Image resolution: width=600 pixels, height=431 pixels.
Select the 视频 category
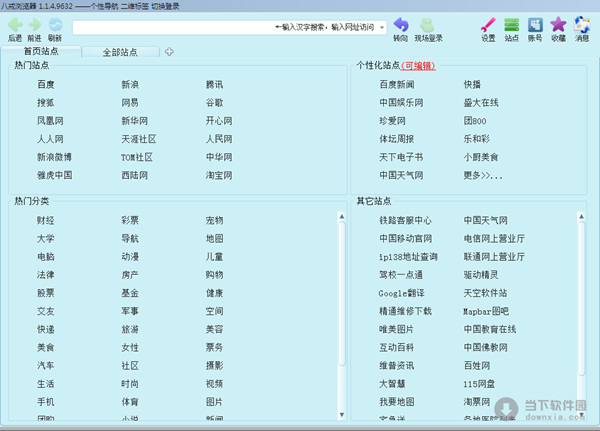(214, 384)
